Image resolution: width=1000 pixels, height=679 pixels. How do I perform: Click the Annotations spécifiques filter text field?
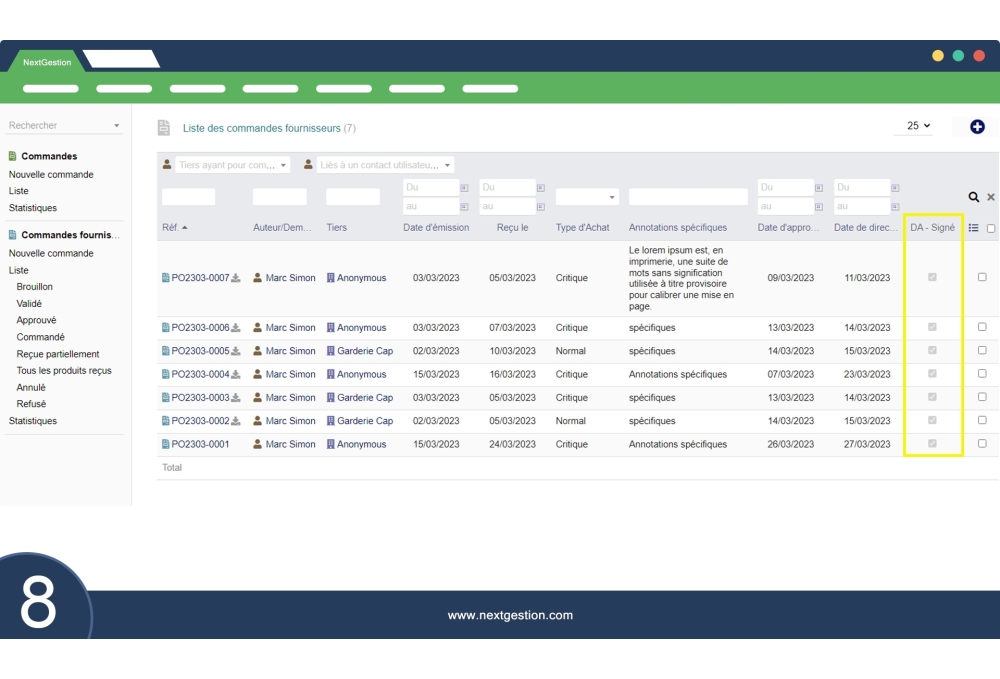(688, 197)
